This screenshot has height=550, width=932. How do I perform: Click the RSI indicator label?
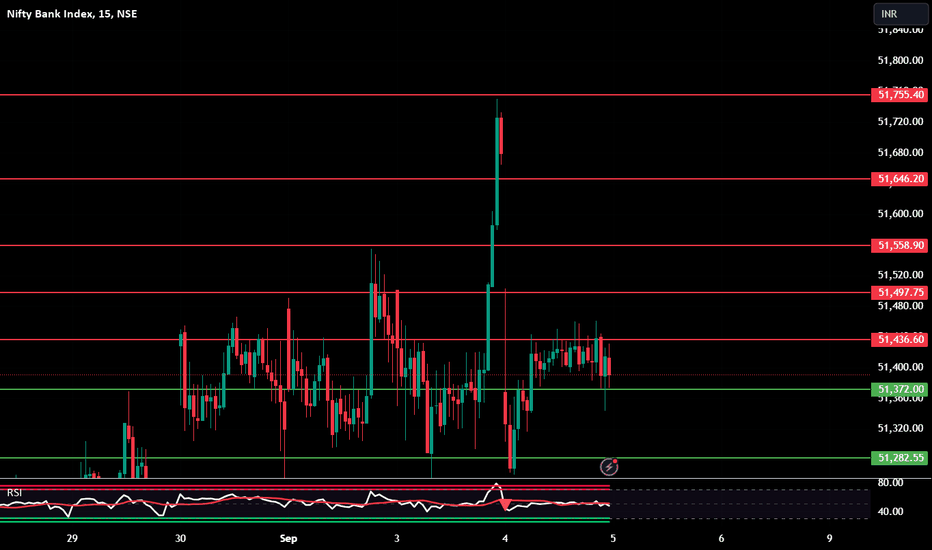pyautogui.click(x=14, y=492)
